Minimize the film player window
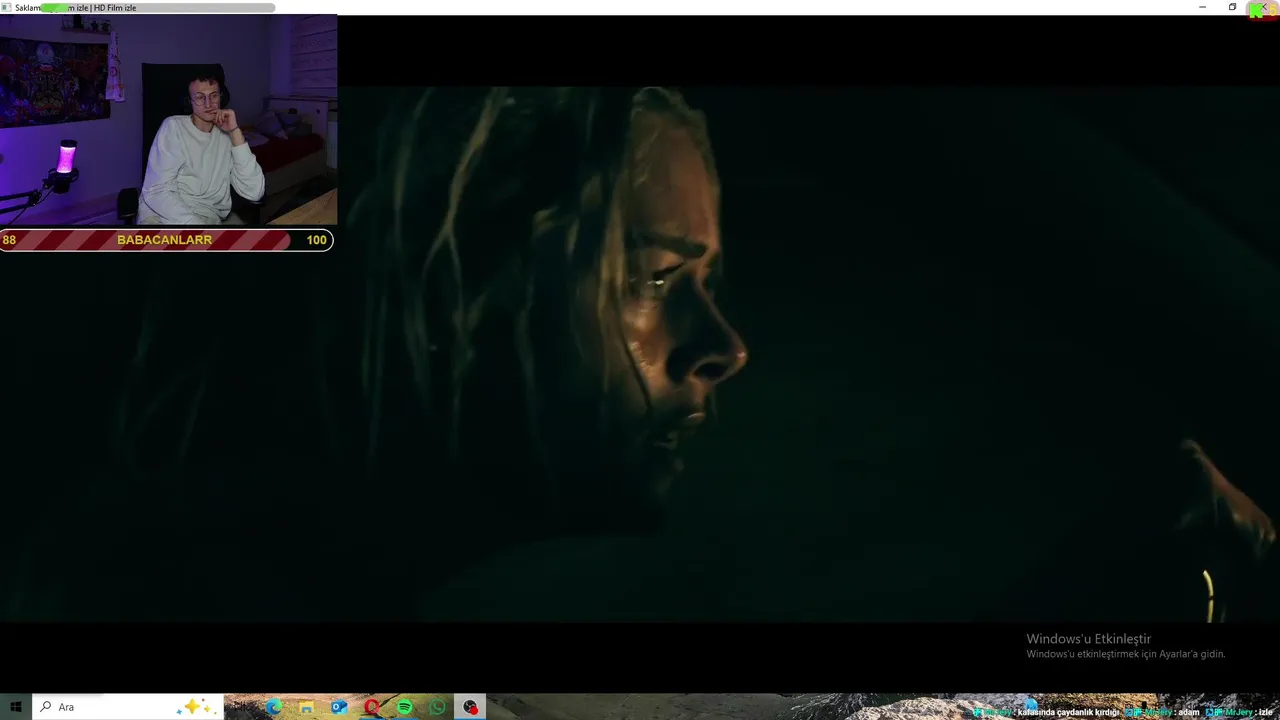Image resolution: width=1280 pixels, height=720 pixels. [1202, 7]
